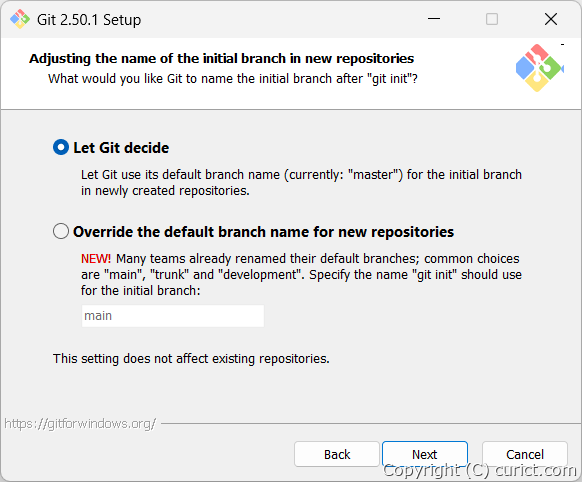
Task: Click the note about existing repositories
Action: [x=191, y=359]
